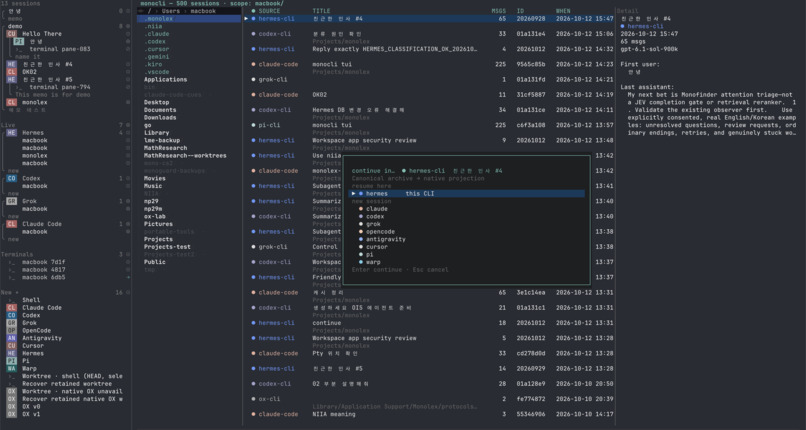Screen dimensions: 806x430
Task: Sort by the WHEN column header
Action: tap(563, 11)
